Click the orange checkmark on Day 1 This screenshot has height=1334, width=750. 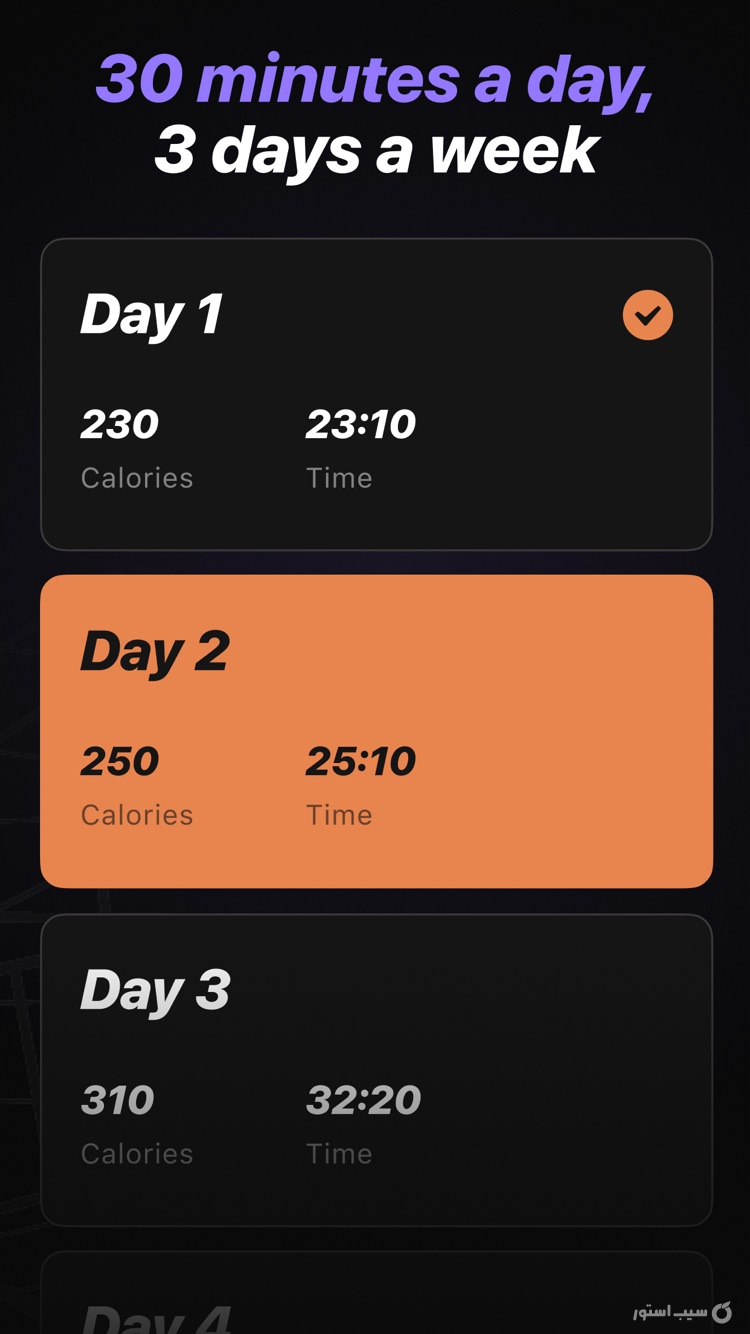(x=648, y=315)
